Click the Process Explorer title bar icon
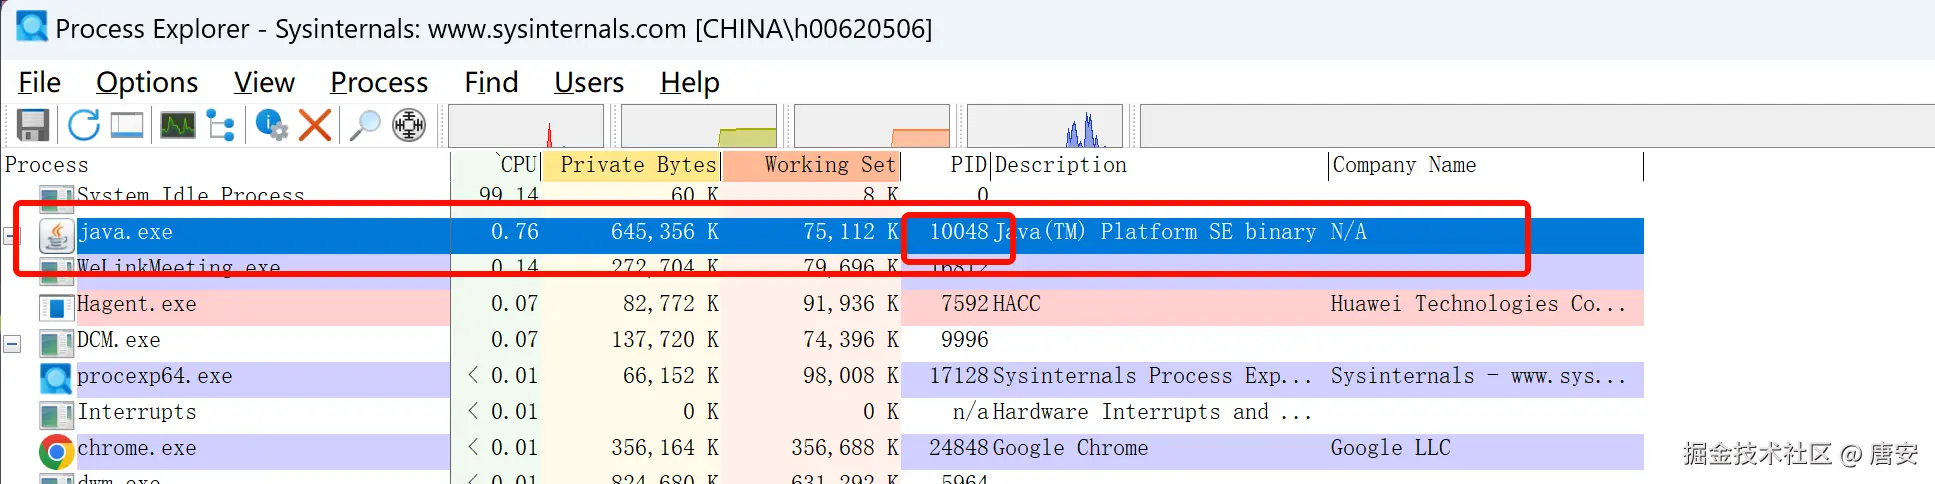The width and height of the screenshot is (1935, 484). coord(31,26)
